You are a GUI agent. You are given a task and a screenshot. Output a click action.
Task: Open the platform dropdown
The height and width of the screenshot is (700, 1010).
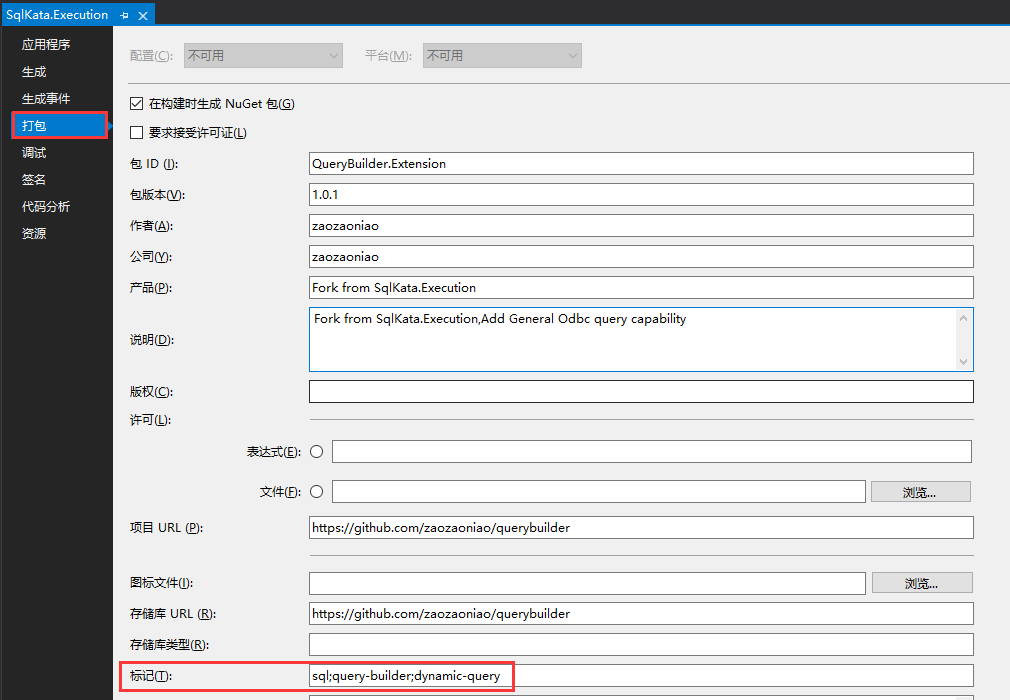(x=502, y=55)
